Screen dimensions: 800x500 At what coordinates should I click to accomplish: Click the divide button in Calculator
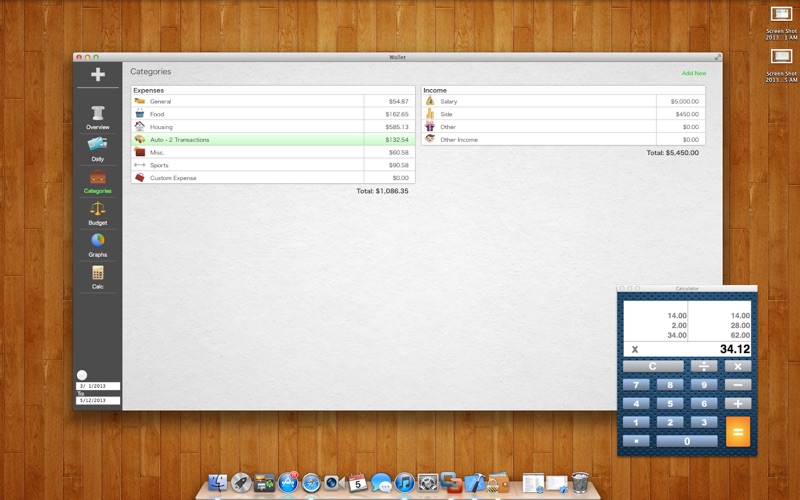tap(704, 366)
